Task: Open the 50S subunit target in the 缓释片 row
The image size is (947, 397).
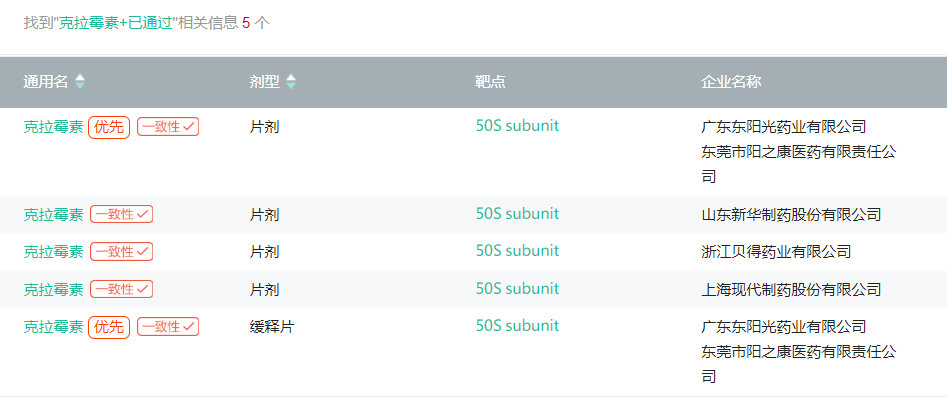Action: 518,326
